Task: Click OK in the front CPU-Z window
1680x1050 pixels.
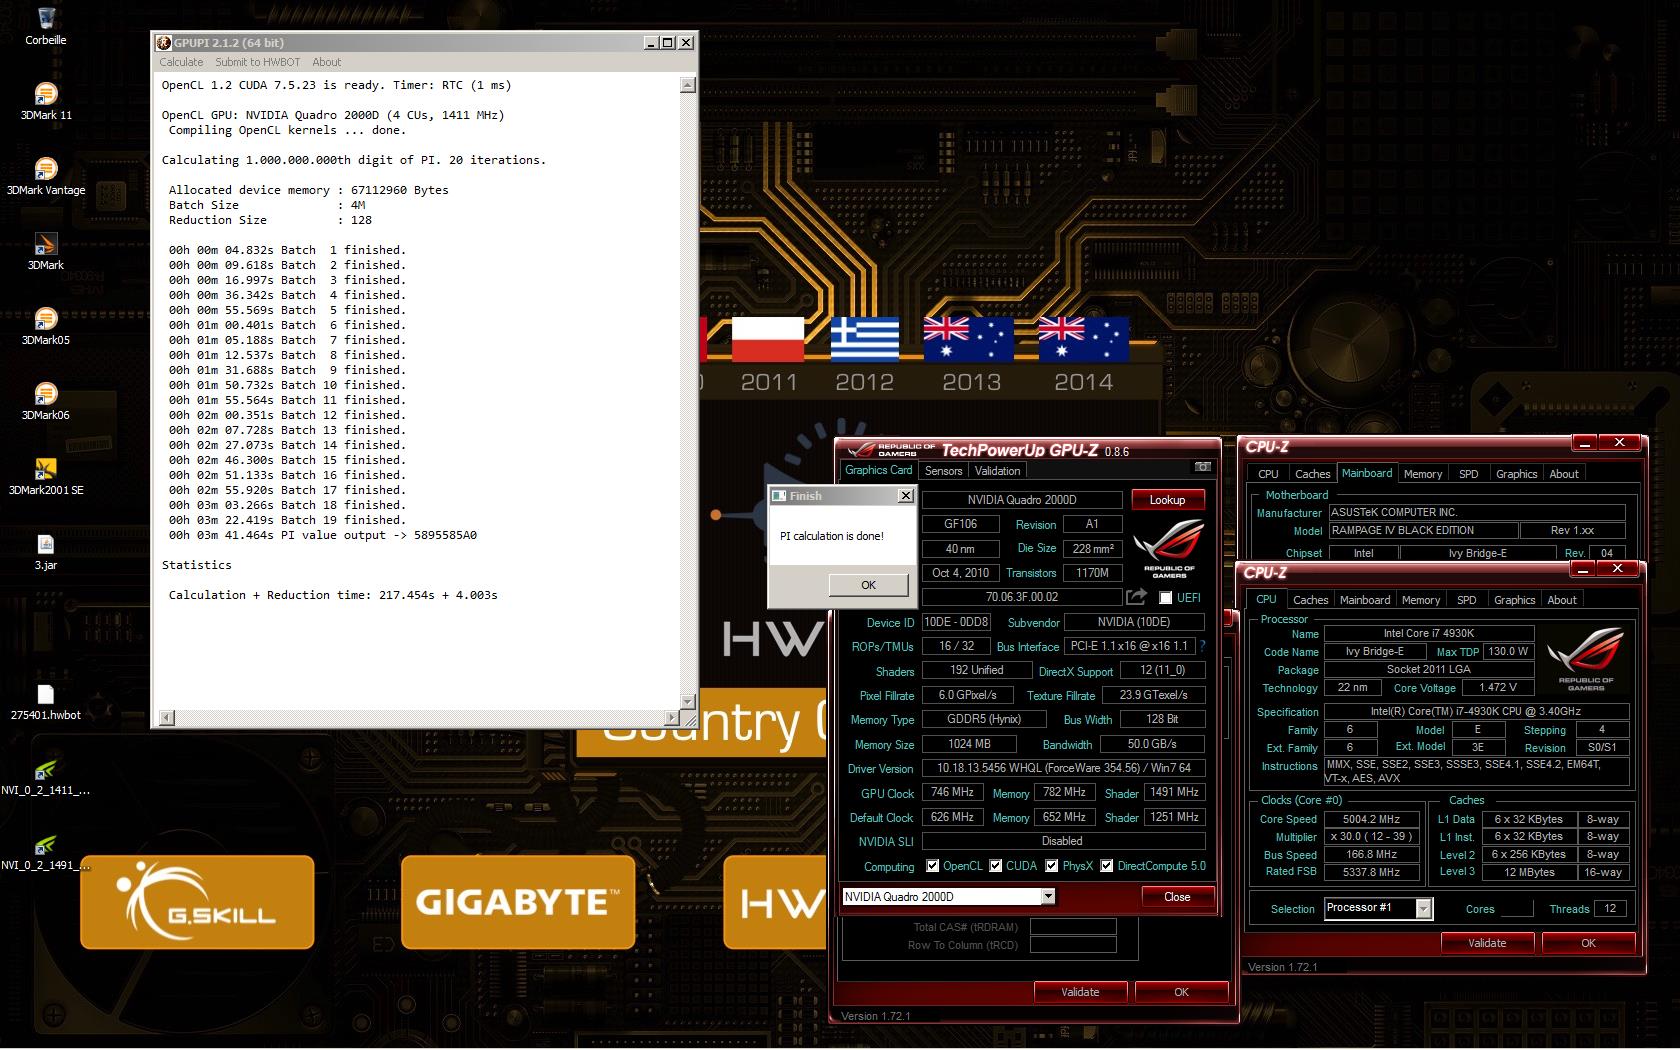Action: click(1588, 943)
